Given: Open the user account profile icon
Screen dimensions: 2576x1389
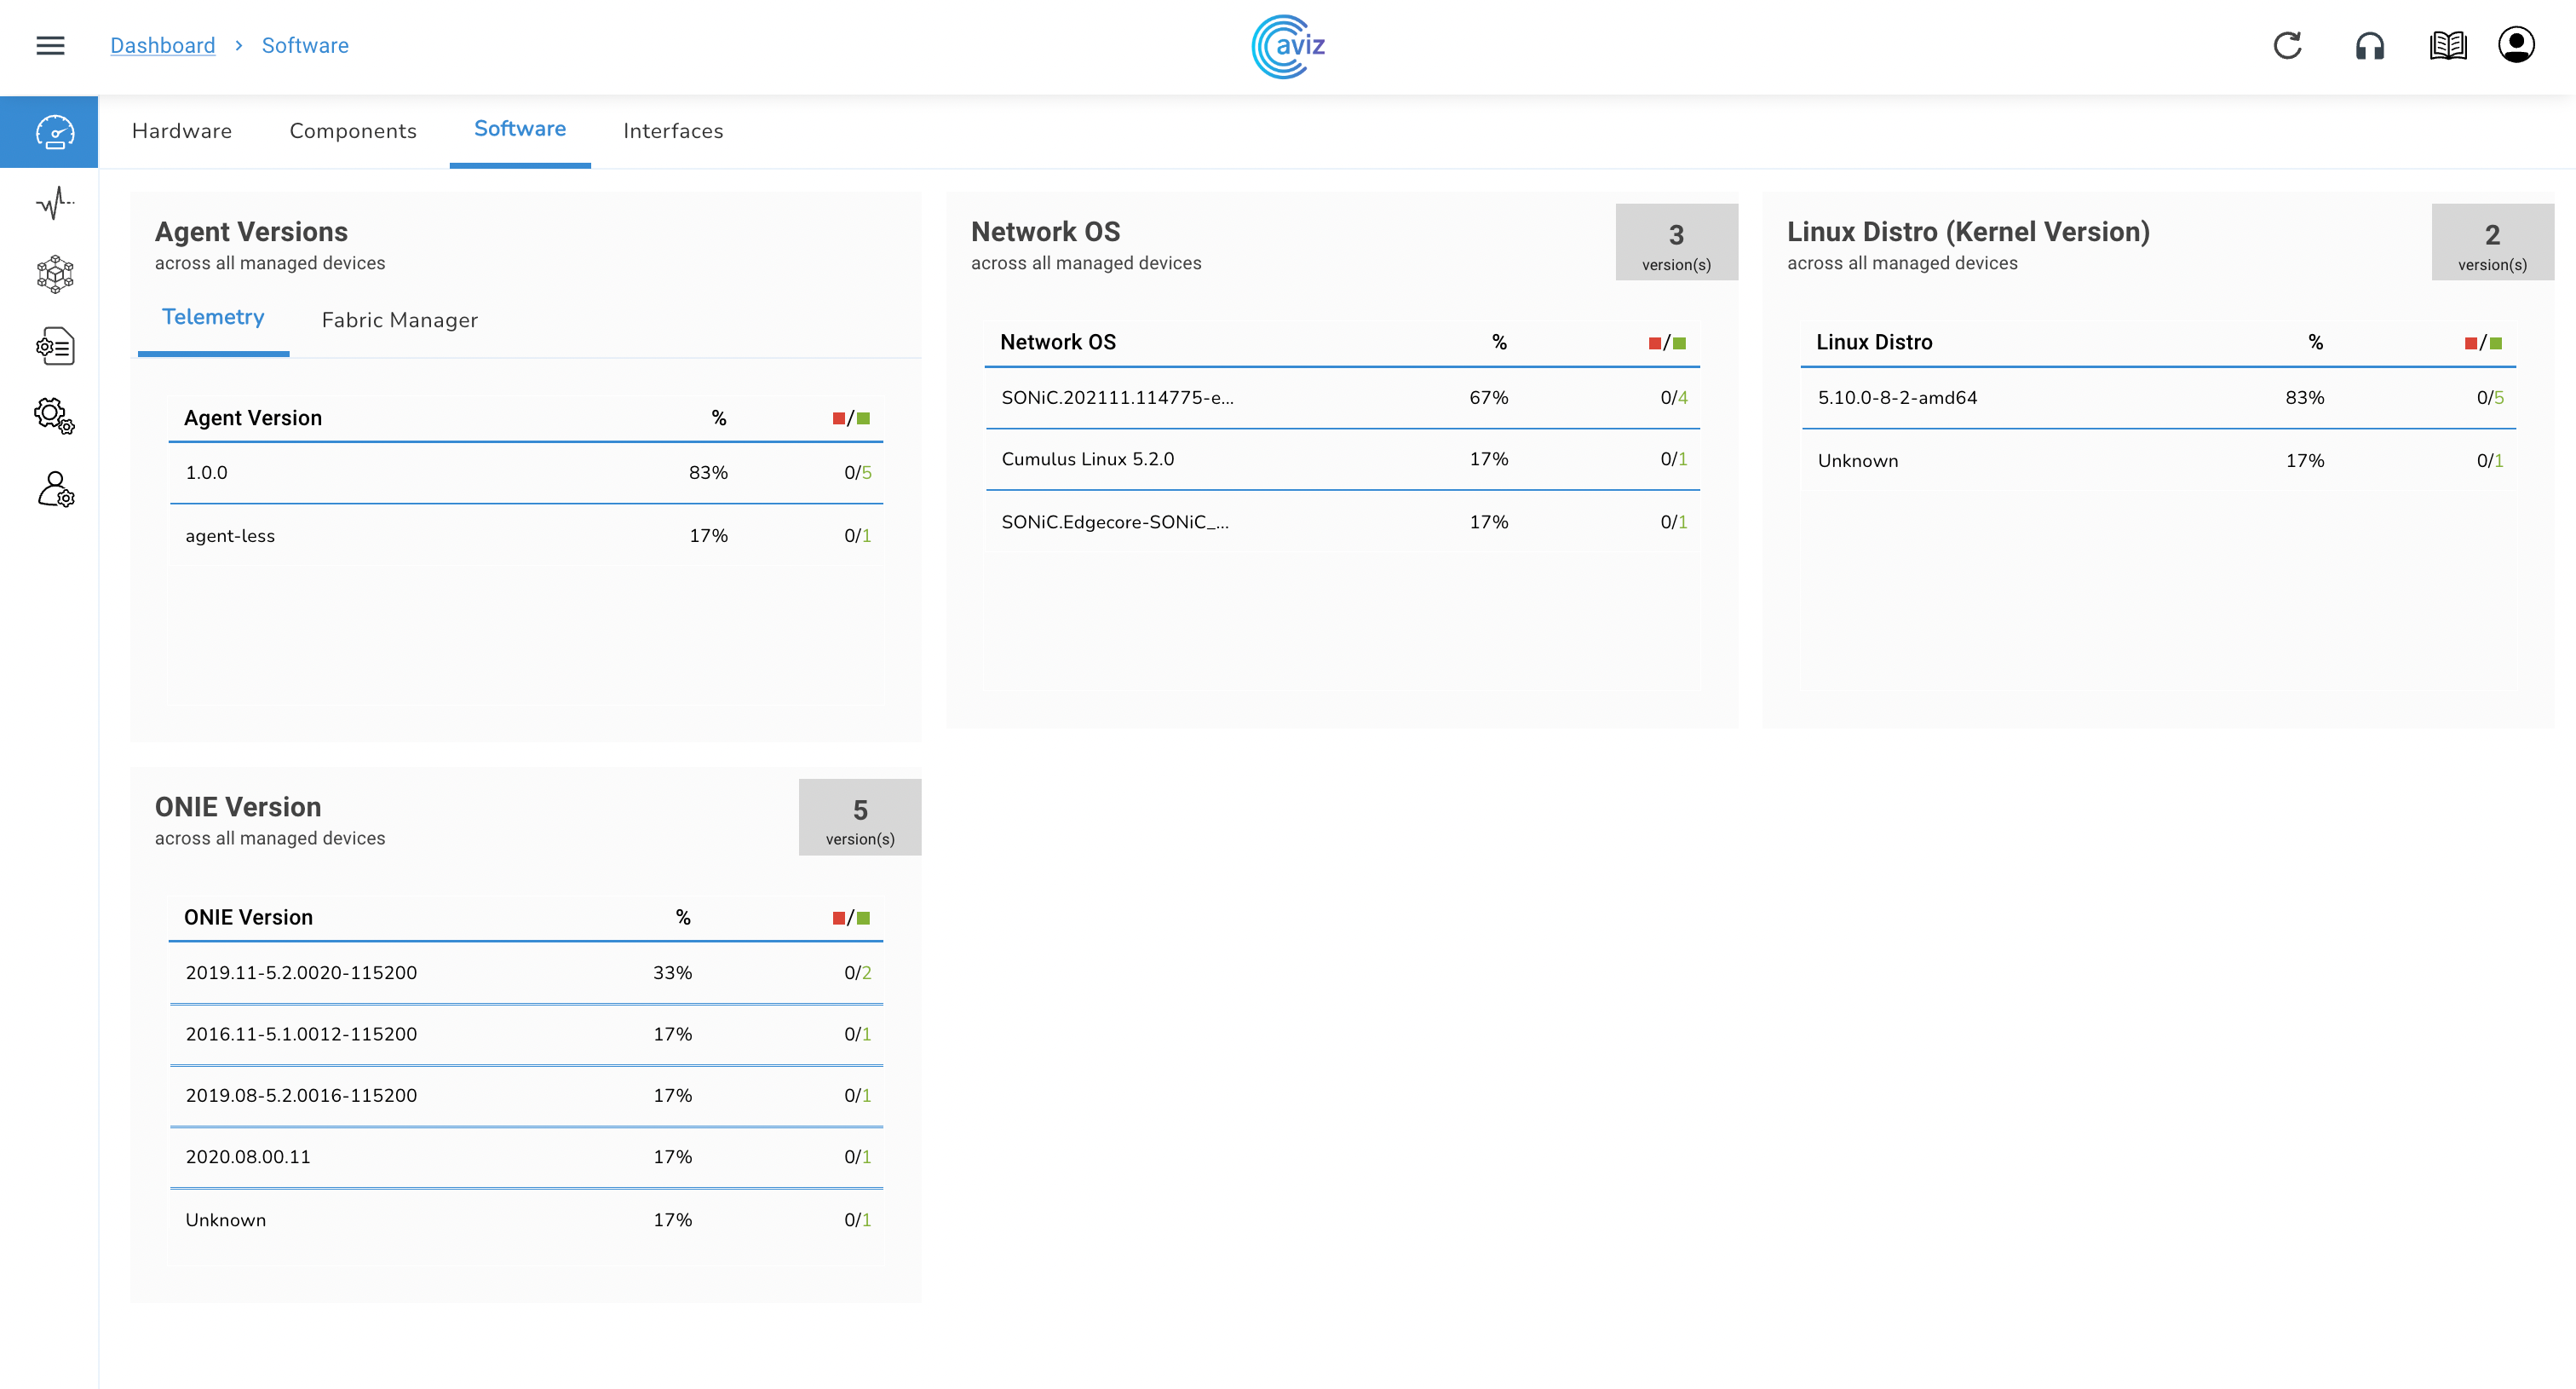Looking at the screenshot, I should (2515, 45).
